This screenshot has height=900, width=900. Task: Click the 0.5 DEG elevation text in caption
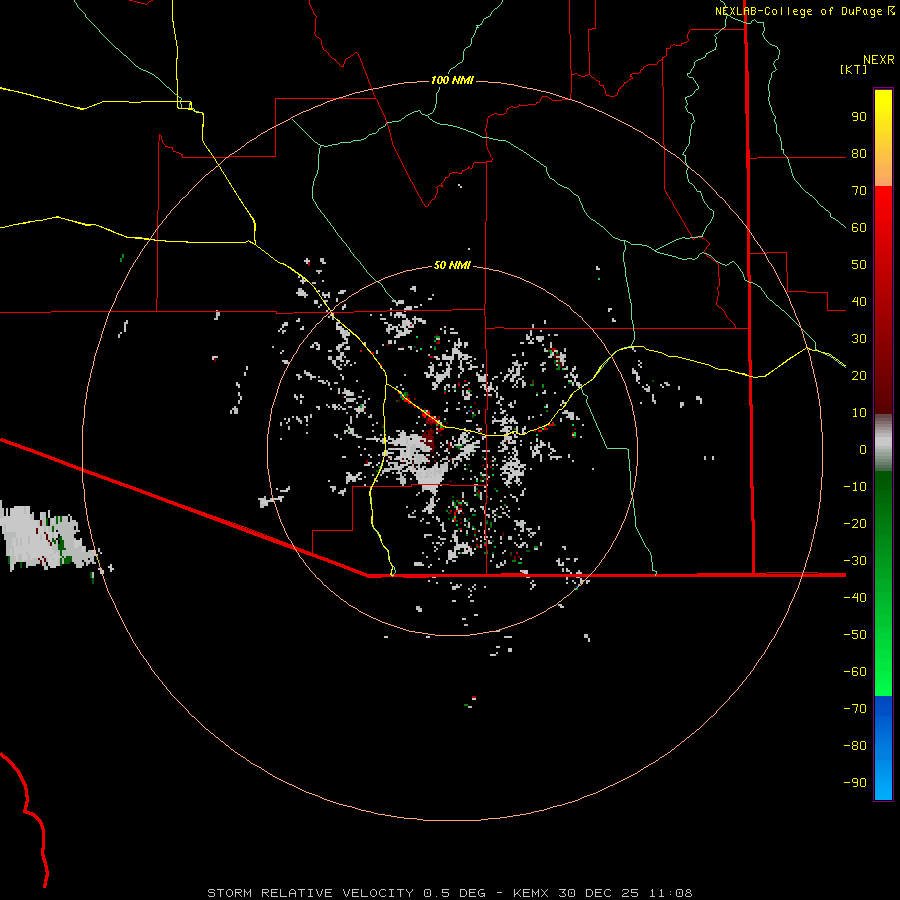pos(454,893)
